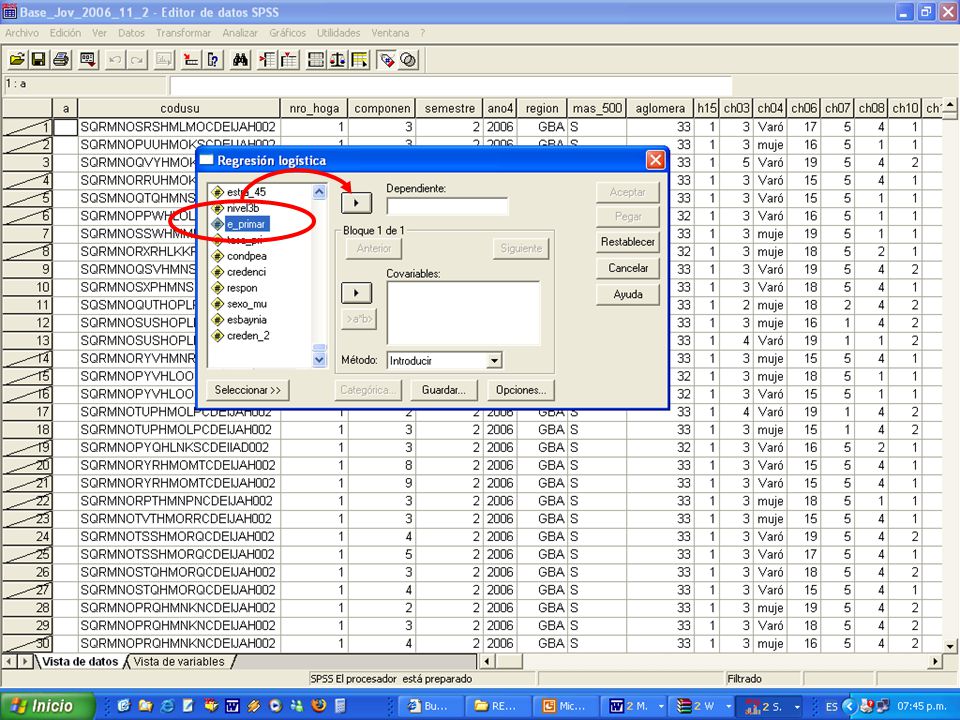Click the Restablecer button
This screenshot has height=720, width=960.
[628, 242]
